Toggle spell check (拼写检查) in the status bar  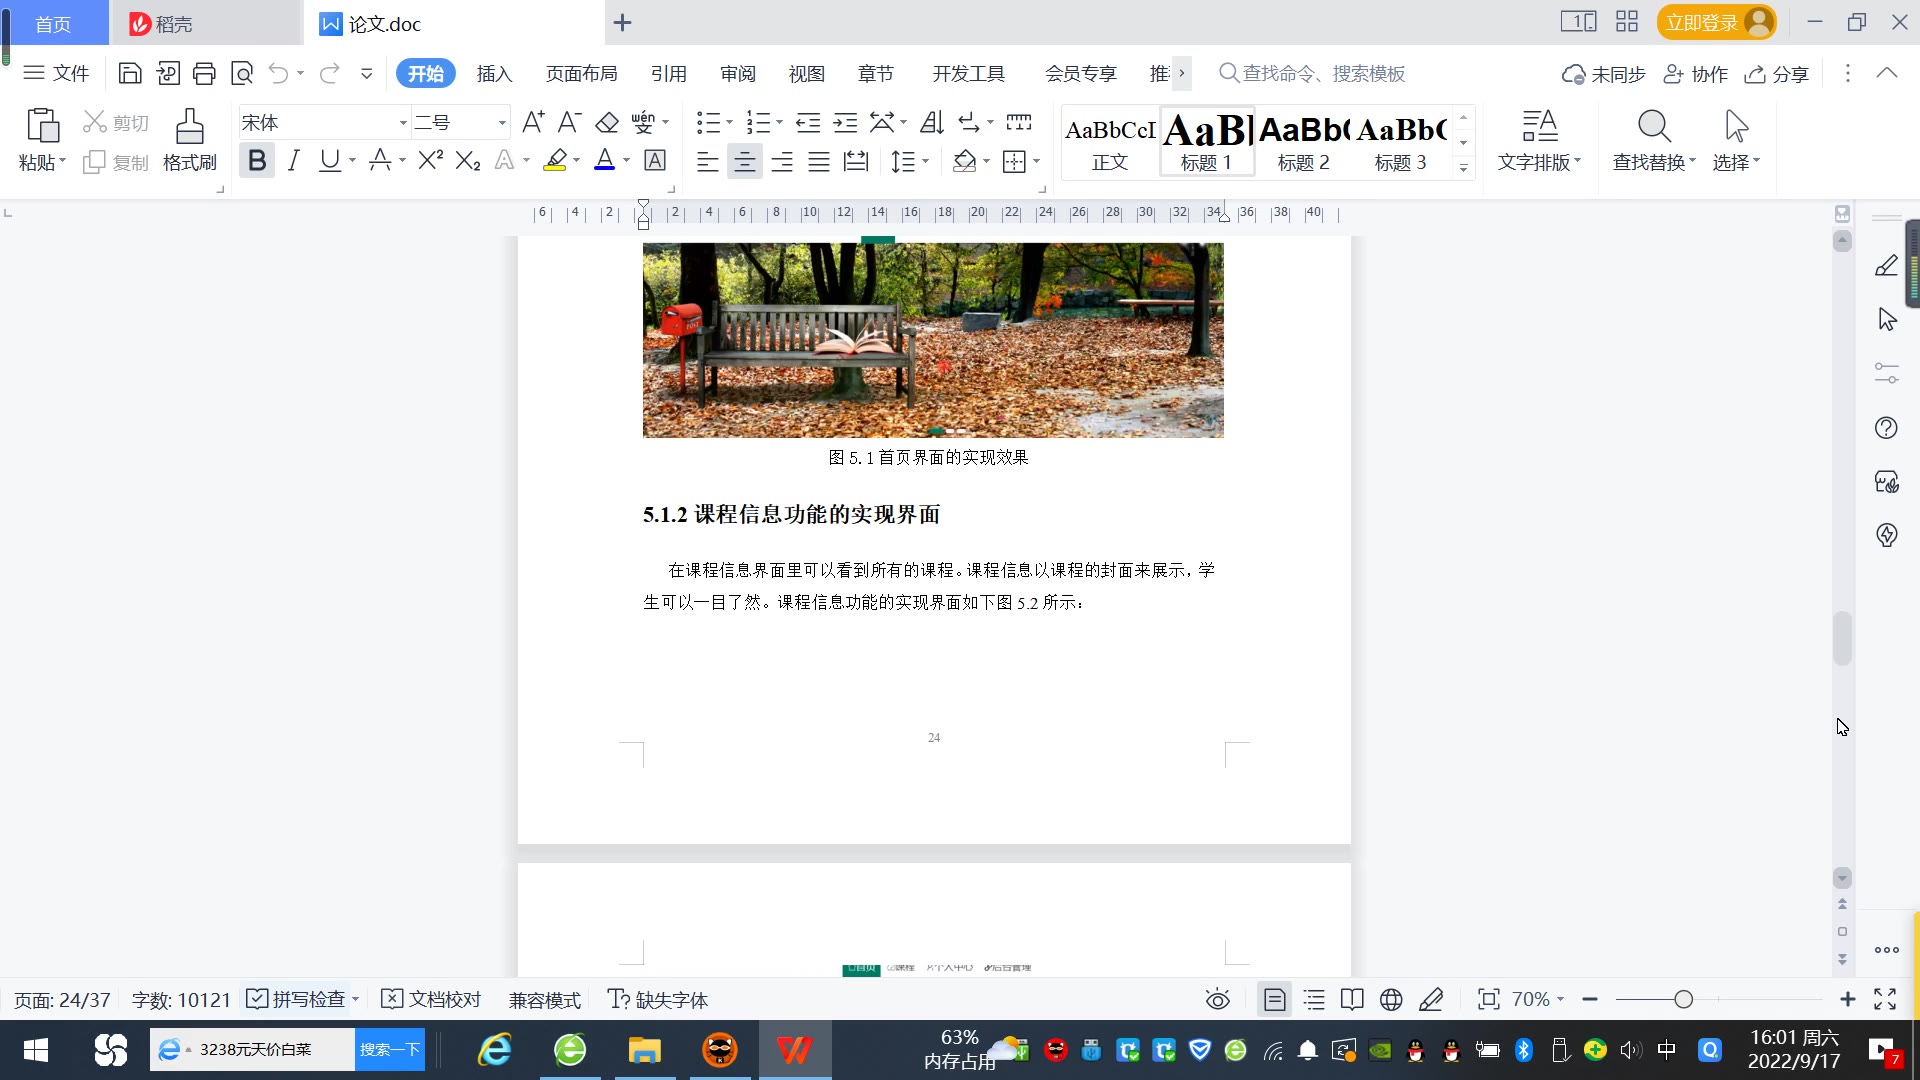[298, 999]
